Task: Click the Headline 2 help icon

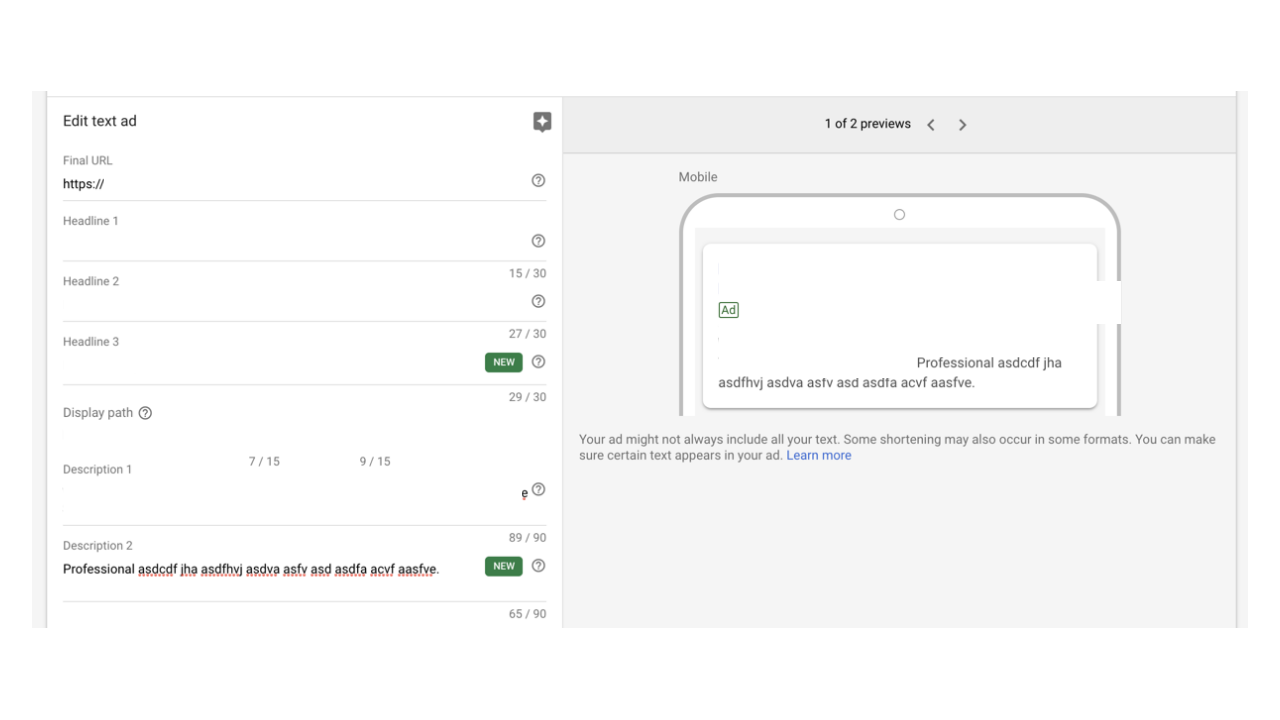Action: 538,301
